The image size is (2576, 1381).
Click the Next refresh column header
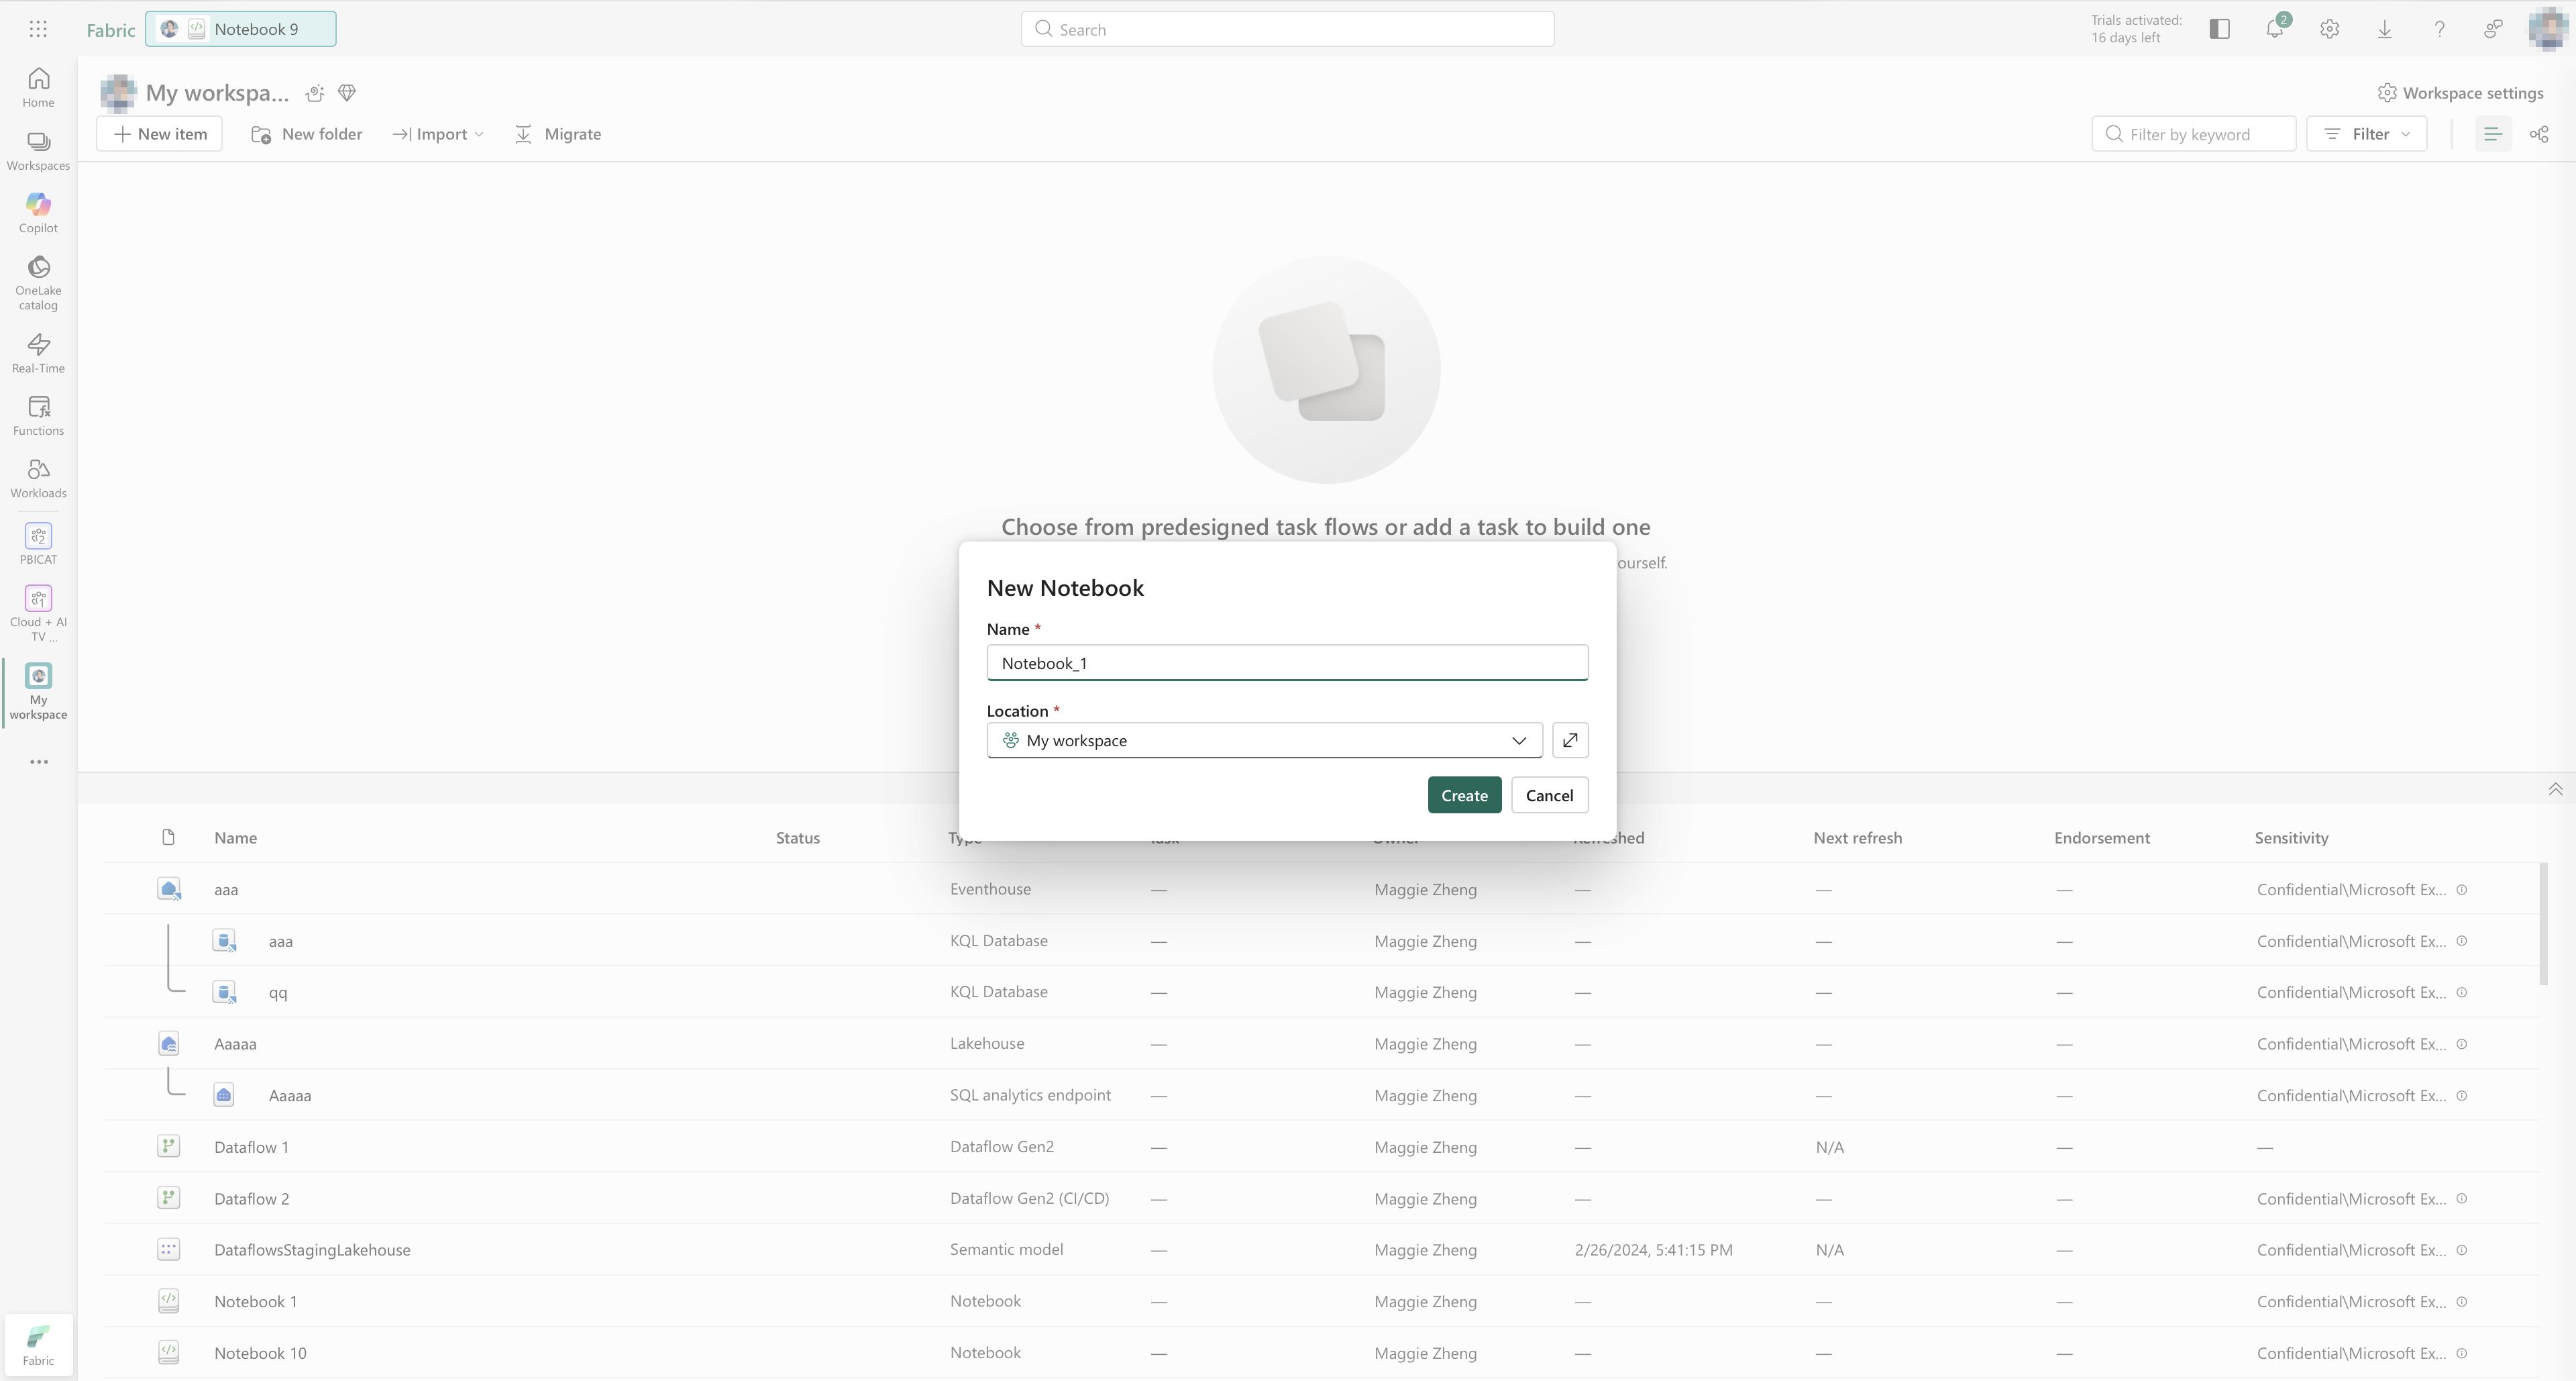click(x=1857, y=838)
